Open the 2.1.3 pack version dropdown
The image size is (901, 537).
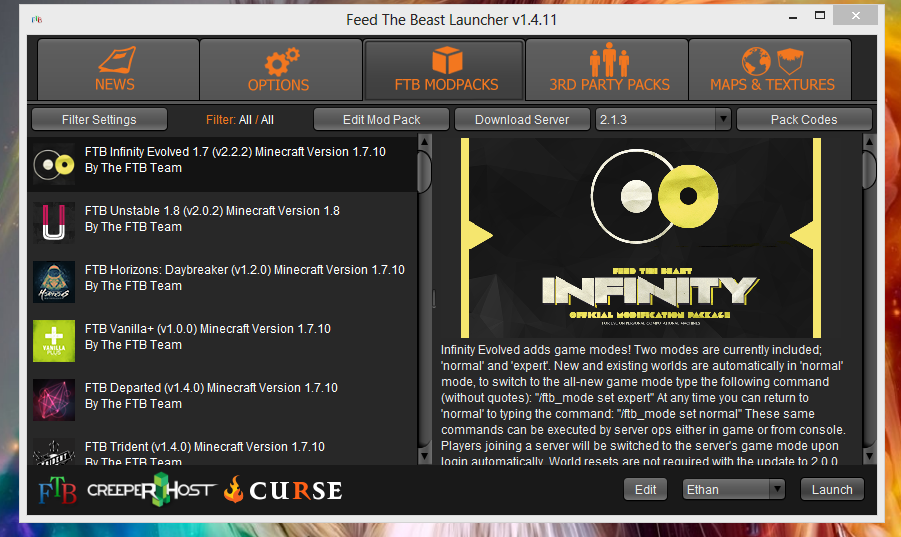(x=663, y=119)
